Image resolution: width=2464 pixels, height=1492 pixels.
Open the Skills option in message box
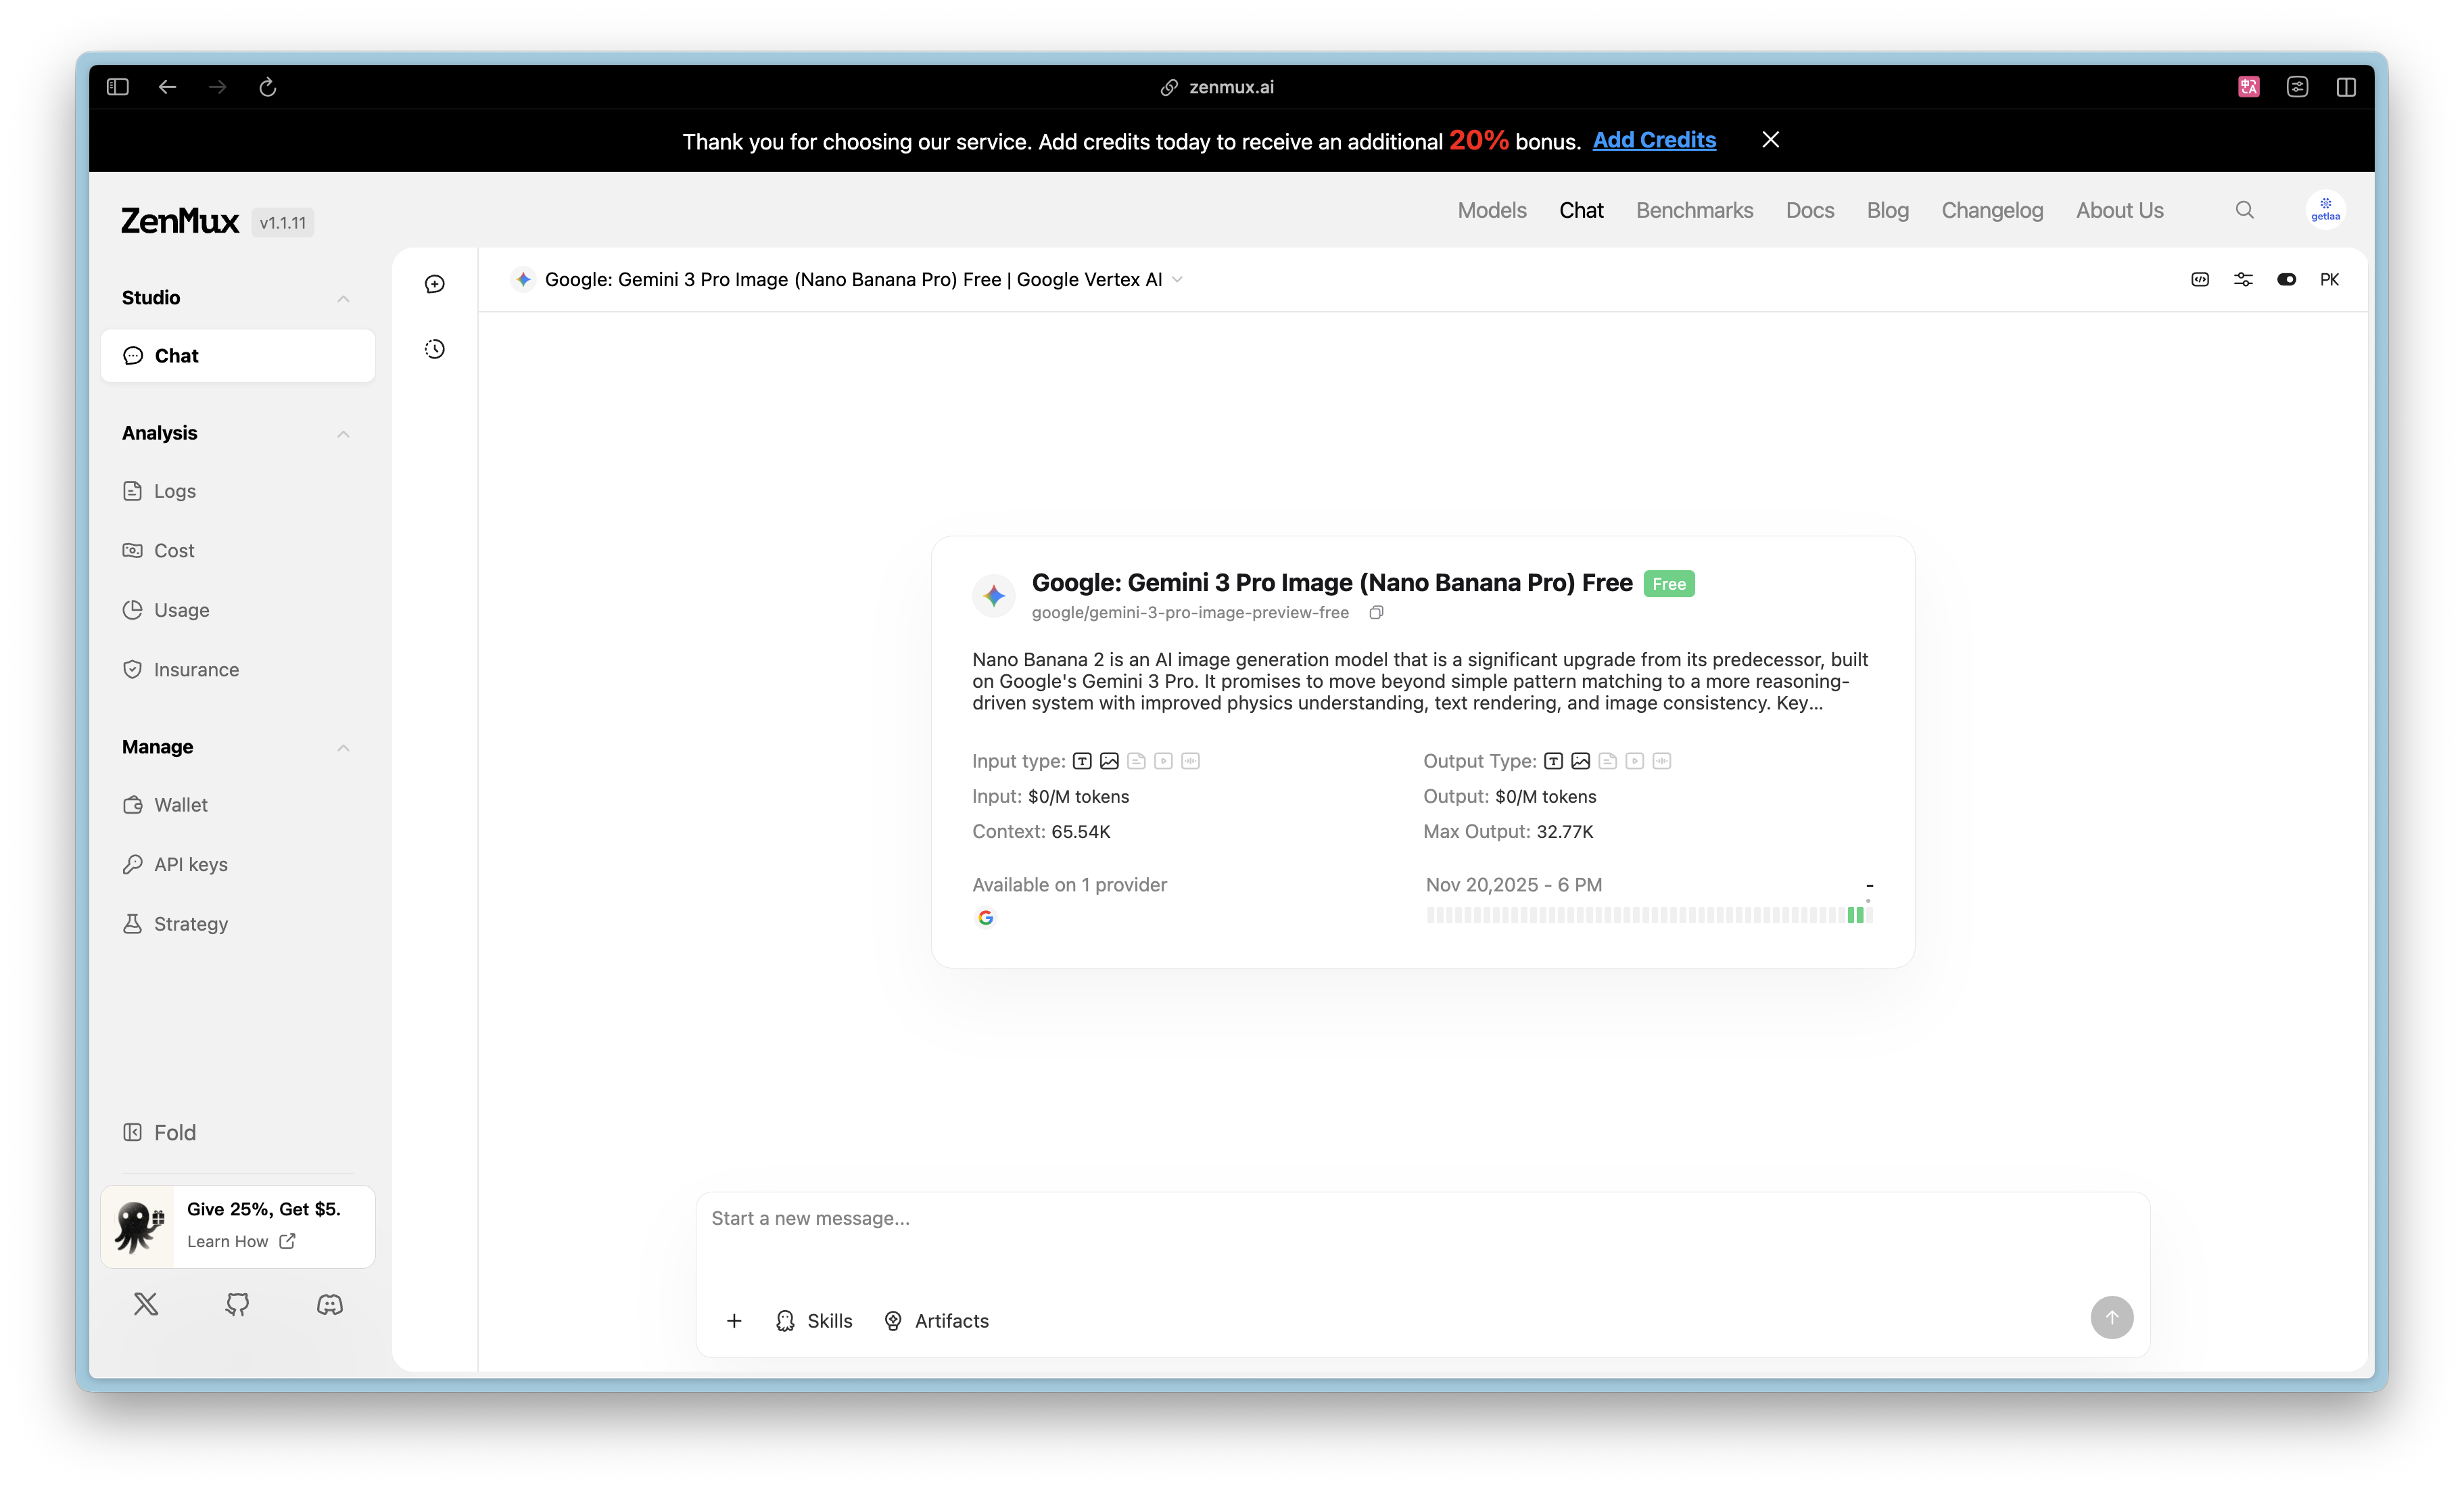pyautogui.click(x=814, y=1321)
